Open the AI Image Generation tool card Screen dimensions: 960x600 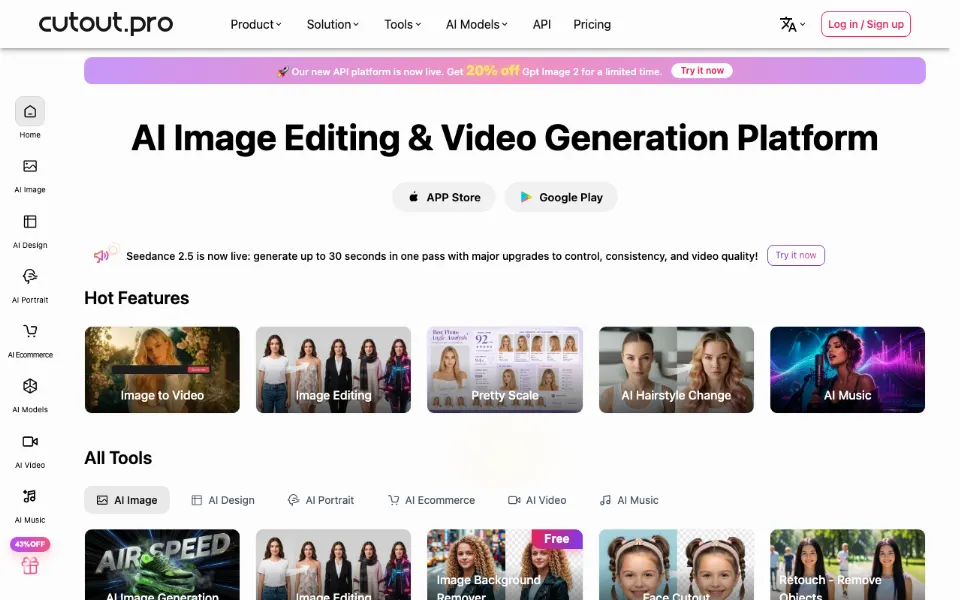pos(162,564)
